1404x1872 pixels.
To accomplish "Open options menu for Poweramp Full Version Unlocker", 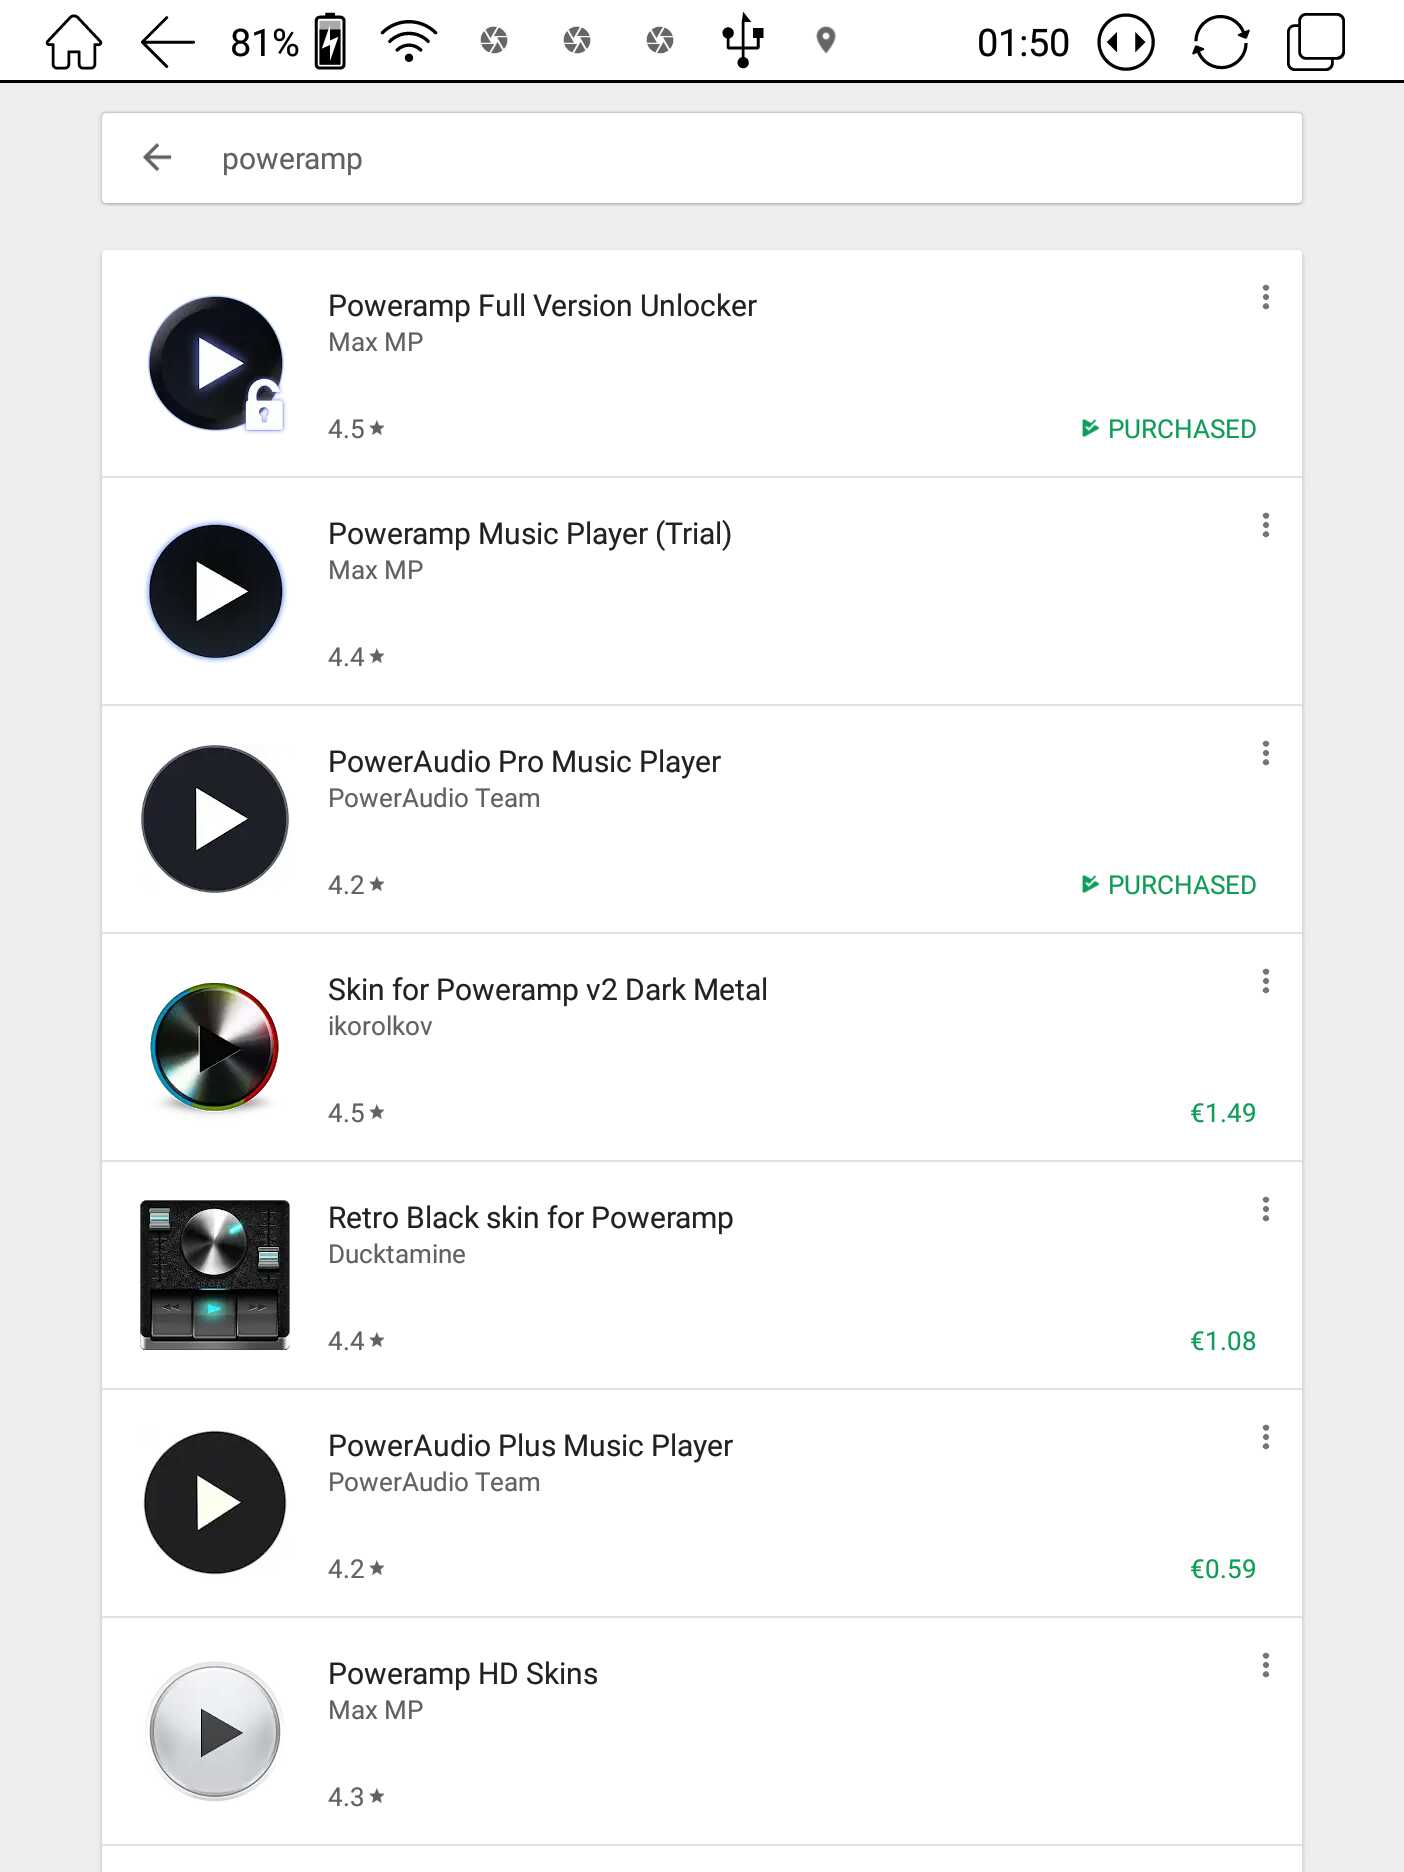I will click(1266, 297).
